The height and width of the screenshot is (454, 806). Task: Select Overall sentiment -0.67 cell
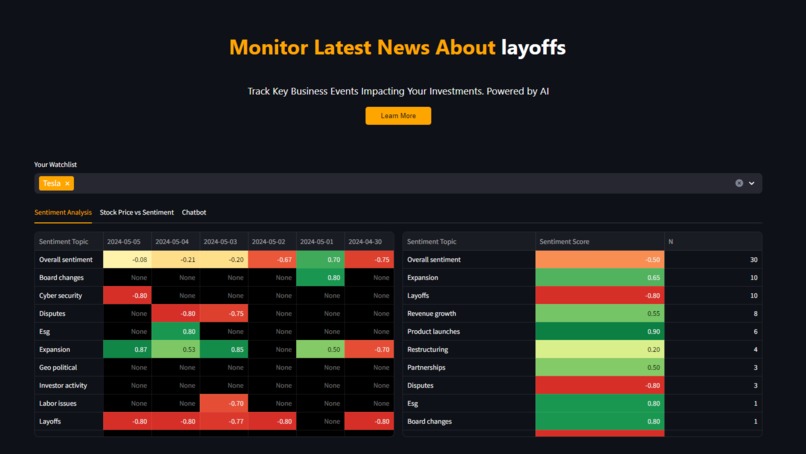click(272, 260)
